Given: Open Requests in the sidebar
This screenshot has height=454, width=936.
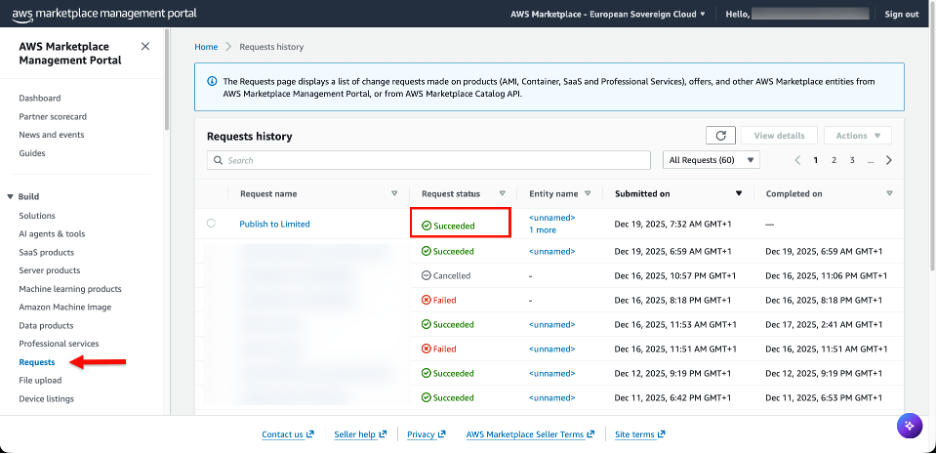Looking at the screenshot, I should pos(37,362).
